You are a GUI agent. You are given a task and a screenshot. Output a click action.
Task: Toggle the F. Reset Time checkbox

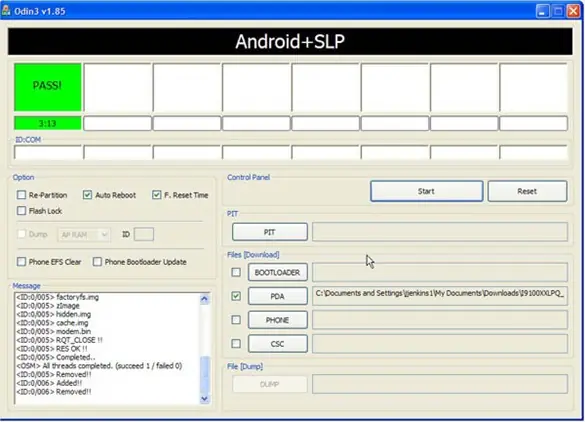157,195
